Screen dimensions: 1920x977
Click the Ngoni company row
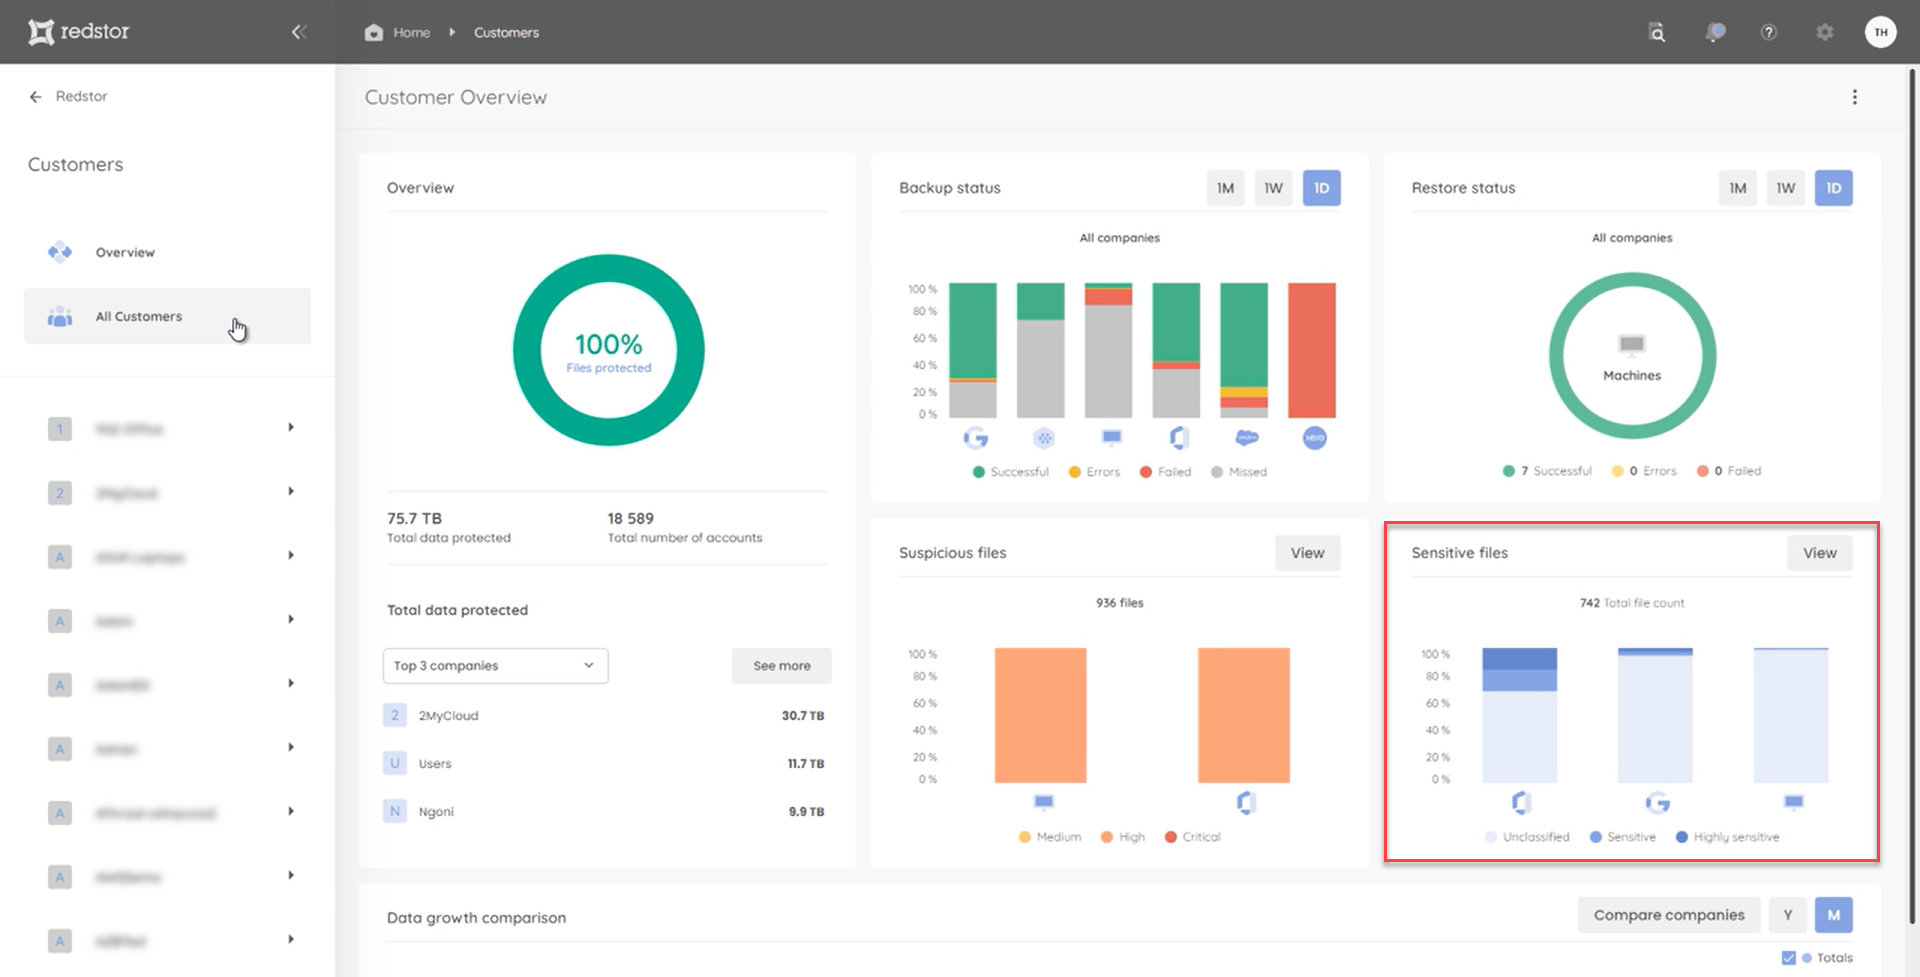point(606,811)
